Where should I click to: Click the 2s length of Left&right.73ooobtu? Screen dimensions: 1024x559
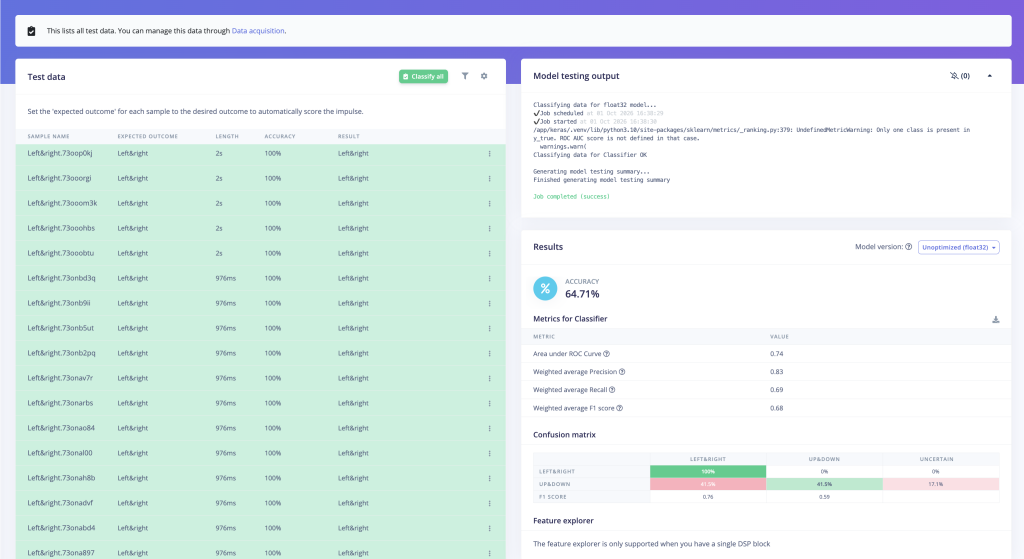(x=219, y=253)
